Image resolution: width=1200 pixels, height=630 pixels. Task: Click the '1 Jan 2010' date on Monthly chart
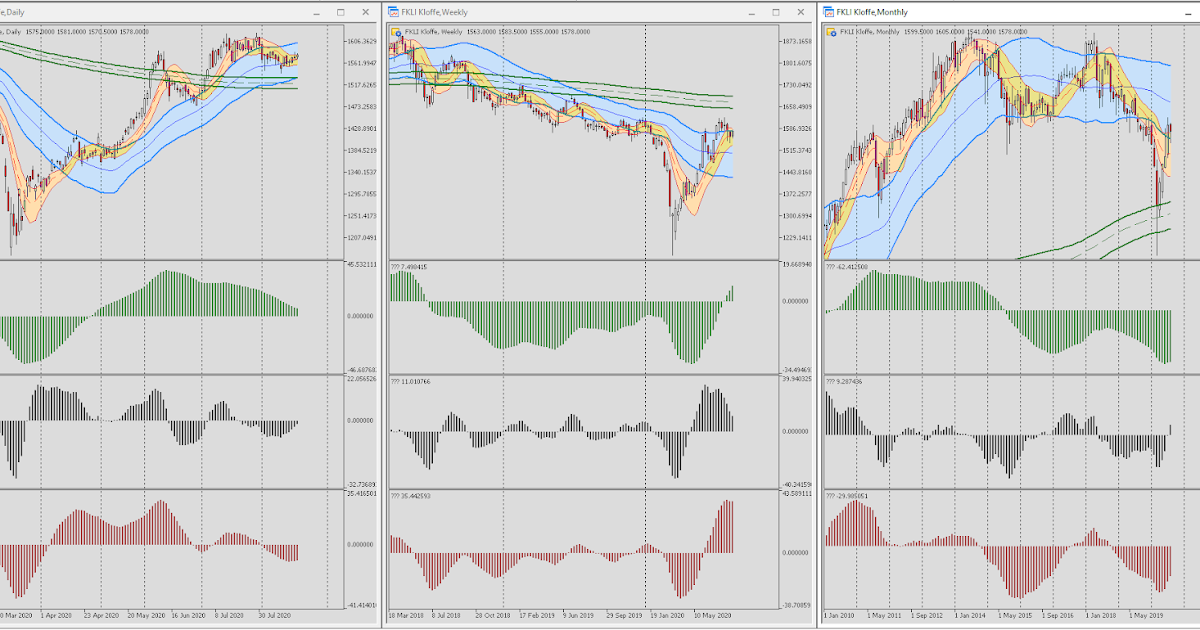[x=841, y=618]
